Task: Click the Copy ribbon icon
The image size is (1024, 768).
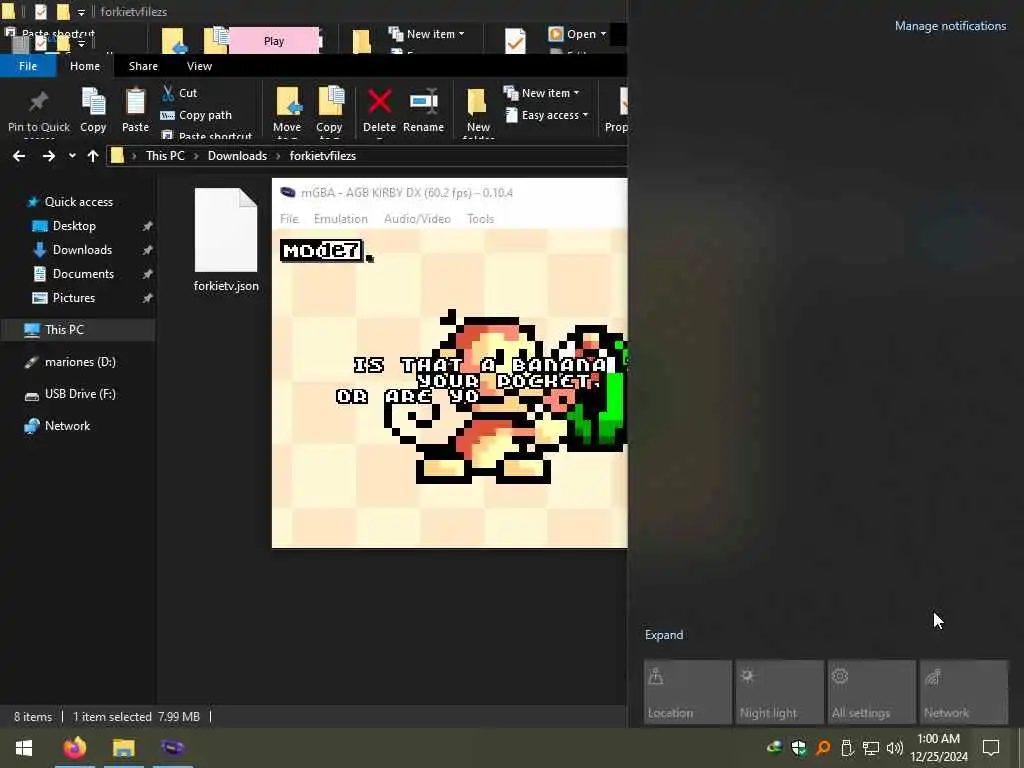Action: (x=93, y=110)
